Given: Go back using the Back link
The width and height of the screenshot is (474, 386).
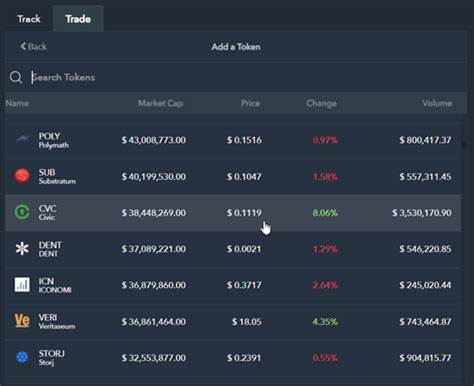Looking at the screenshot, I should 33,46.
